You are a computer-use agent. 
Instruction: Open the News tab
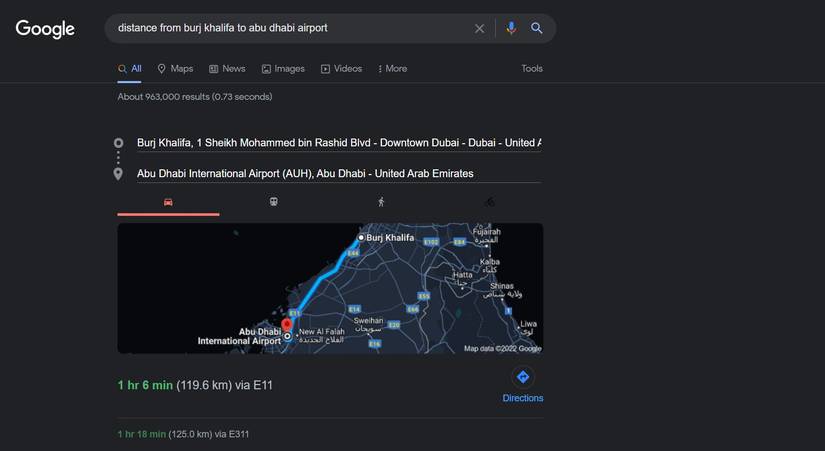click(227, 69)
